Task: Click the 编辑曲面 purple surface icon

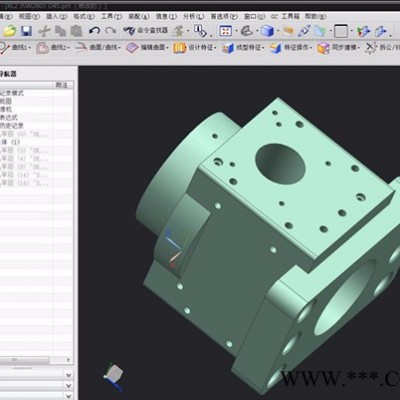Action: pos(132,48)
